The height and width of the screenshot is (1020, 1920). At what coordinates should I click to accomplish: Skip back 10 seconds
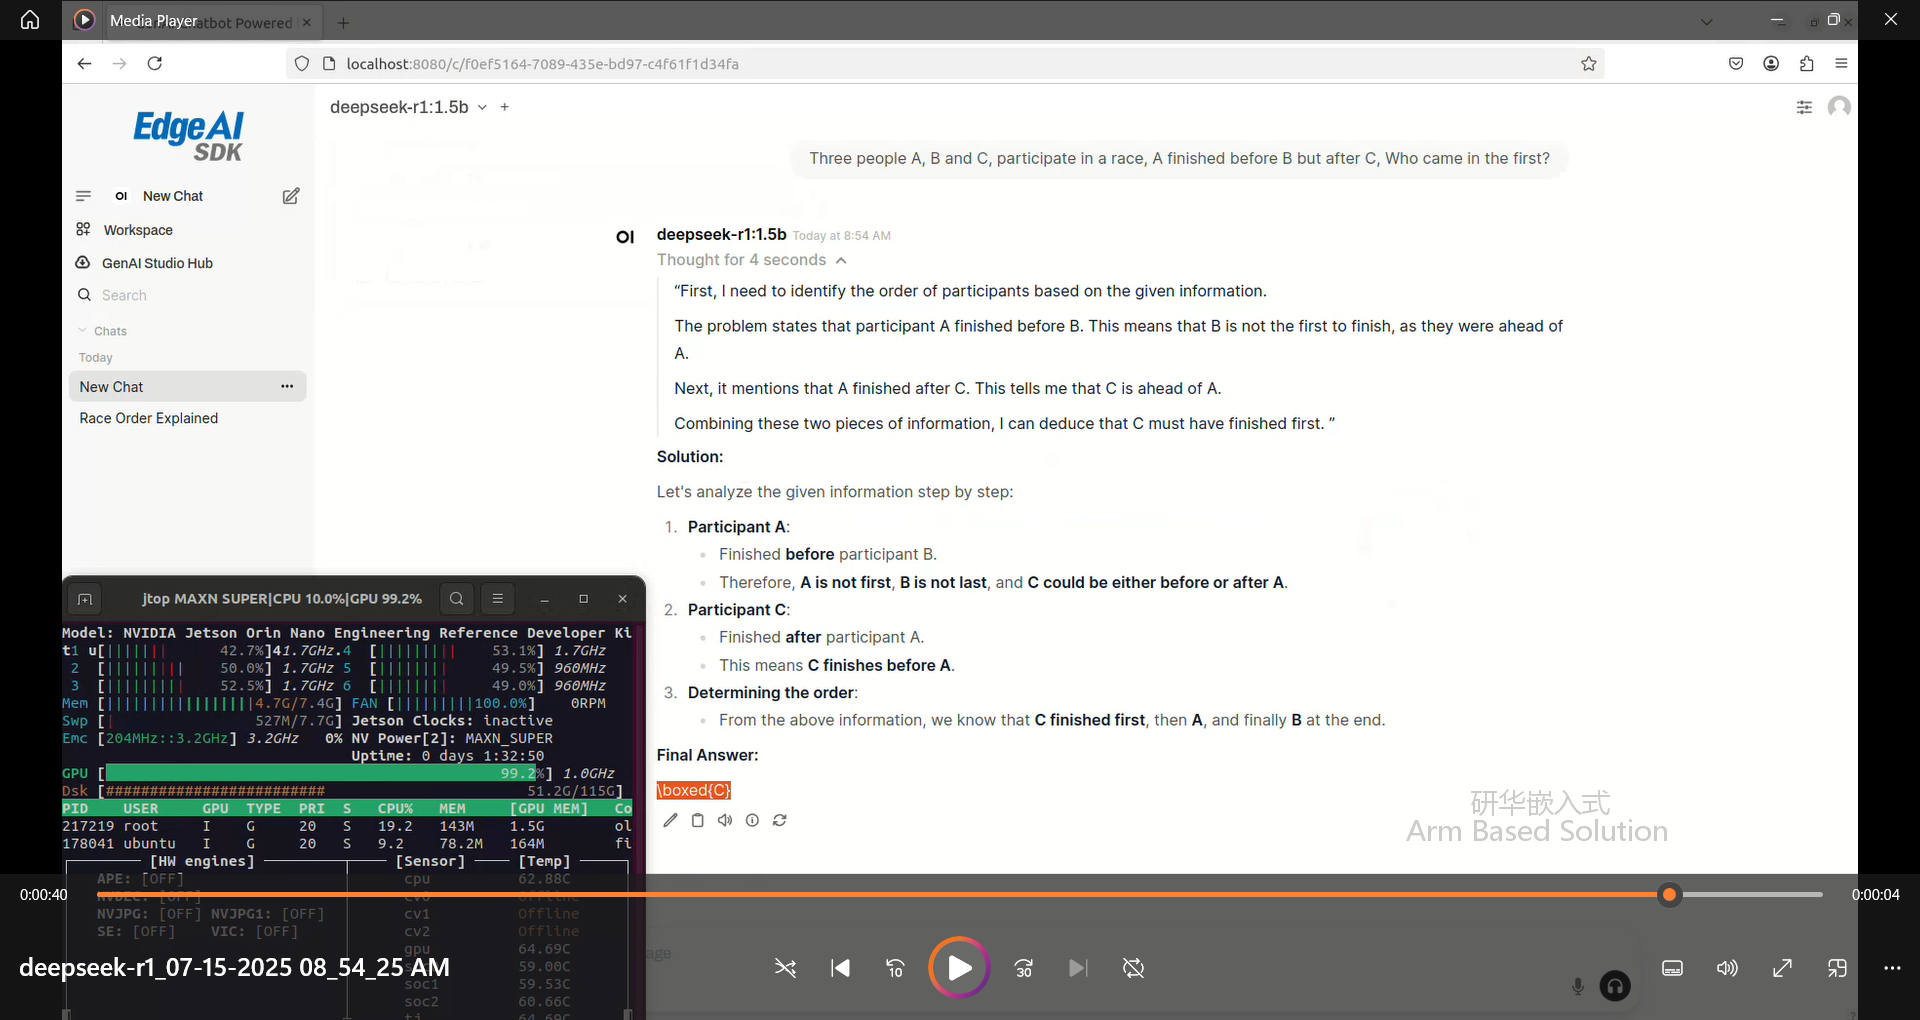click(895, 968)
